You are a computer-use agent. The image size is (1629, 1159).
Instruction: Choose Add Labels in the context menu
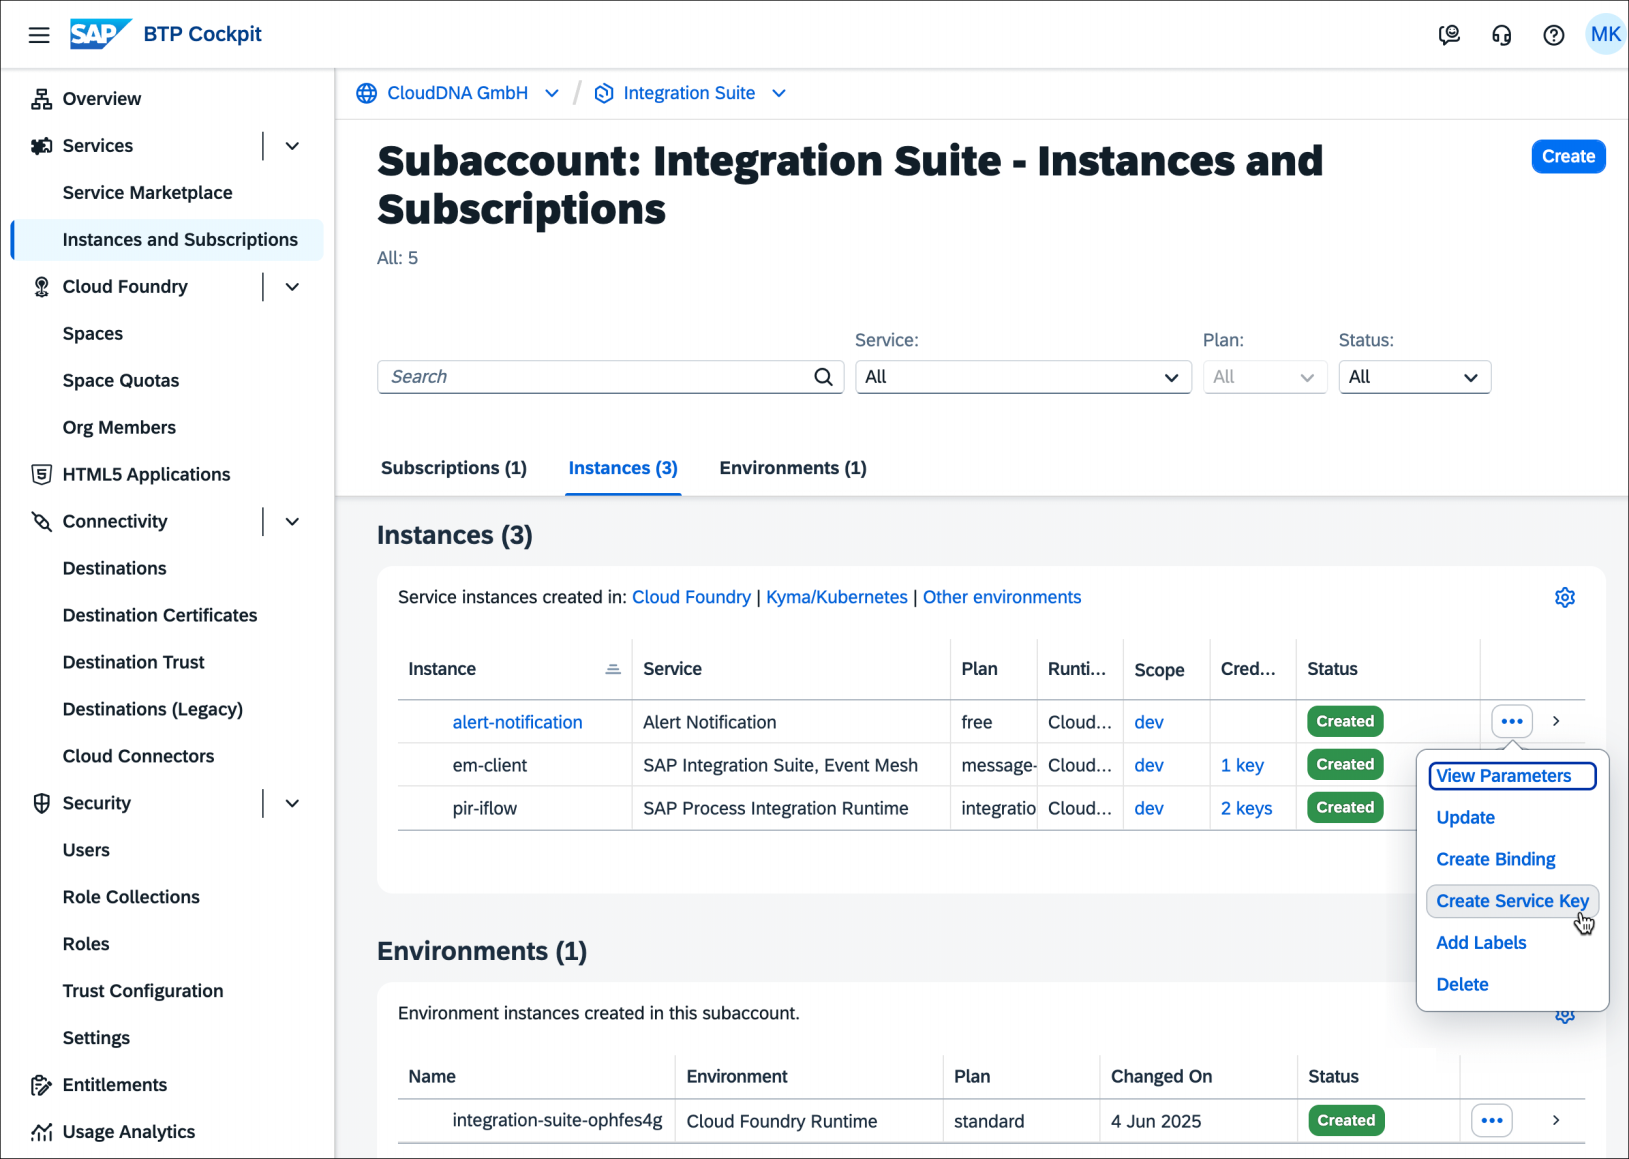coord(1481,943)
